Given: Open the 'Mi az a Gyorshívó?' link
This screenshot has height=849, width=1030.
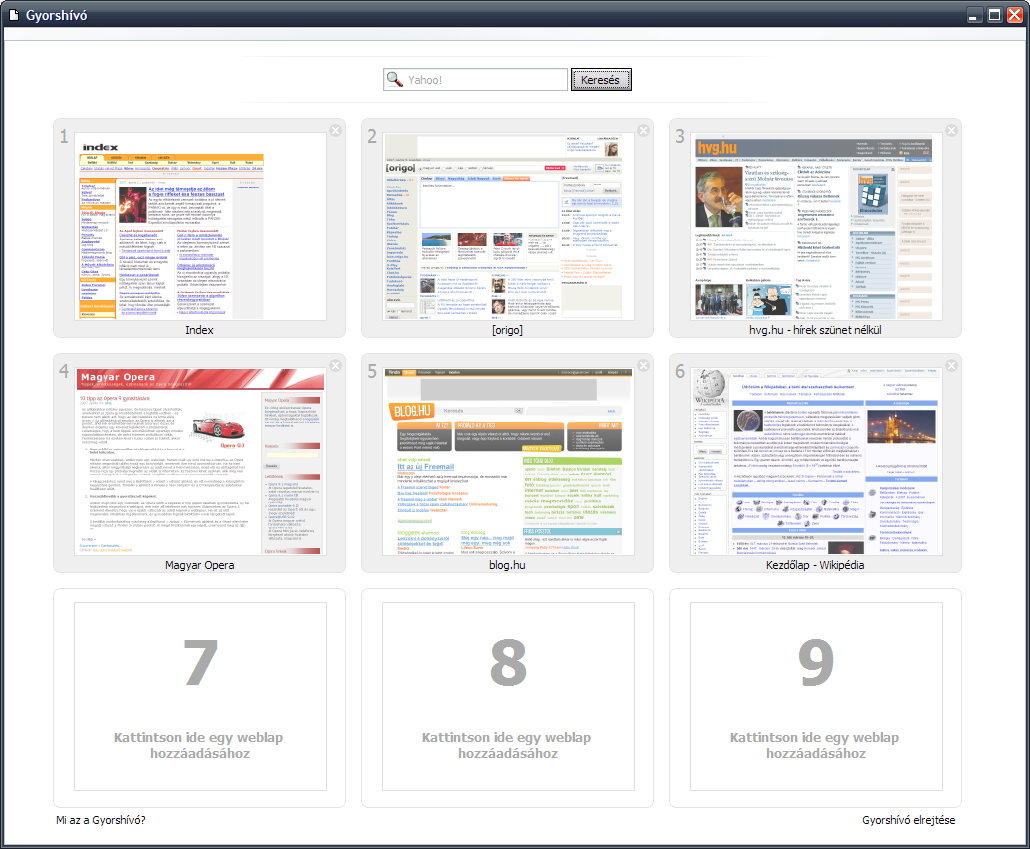Looking at the screenshot, I should click(101, 821).
